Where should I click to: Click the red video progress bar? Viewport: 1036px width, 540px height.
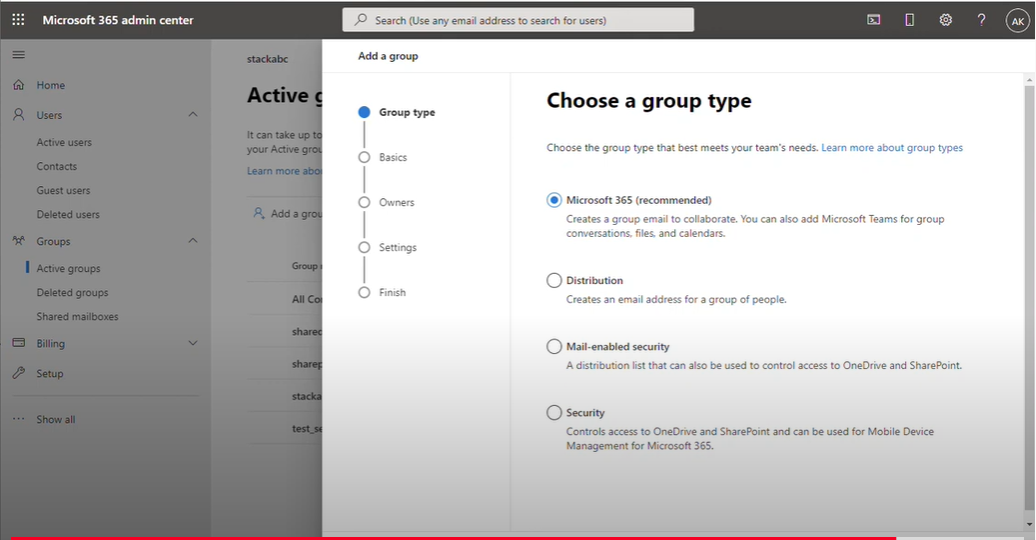pyautogui.click(x=453, y=538)
